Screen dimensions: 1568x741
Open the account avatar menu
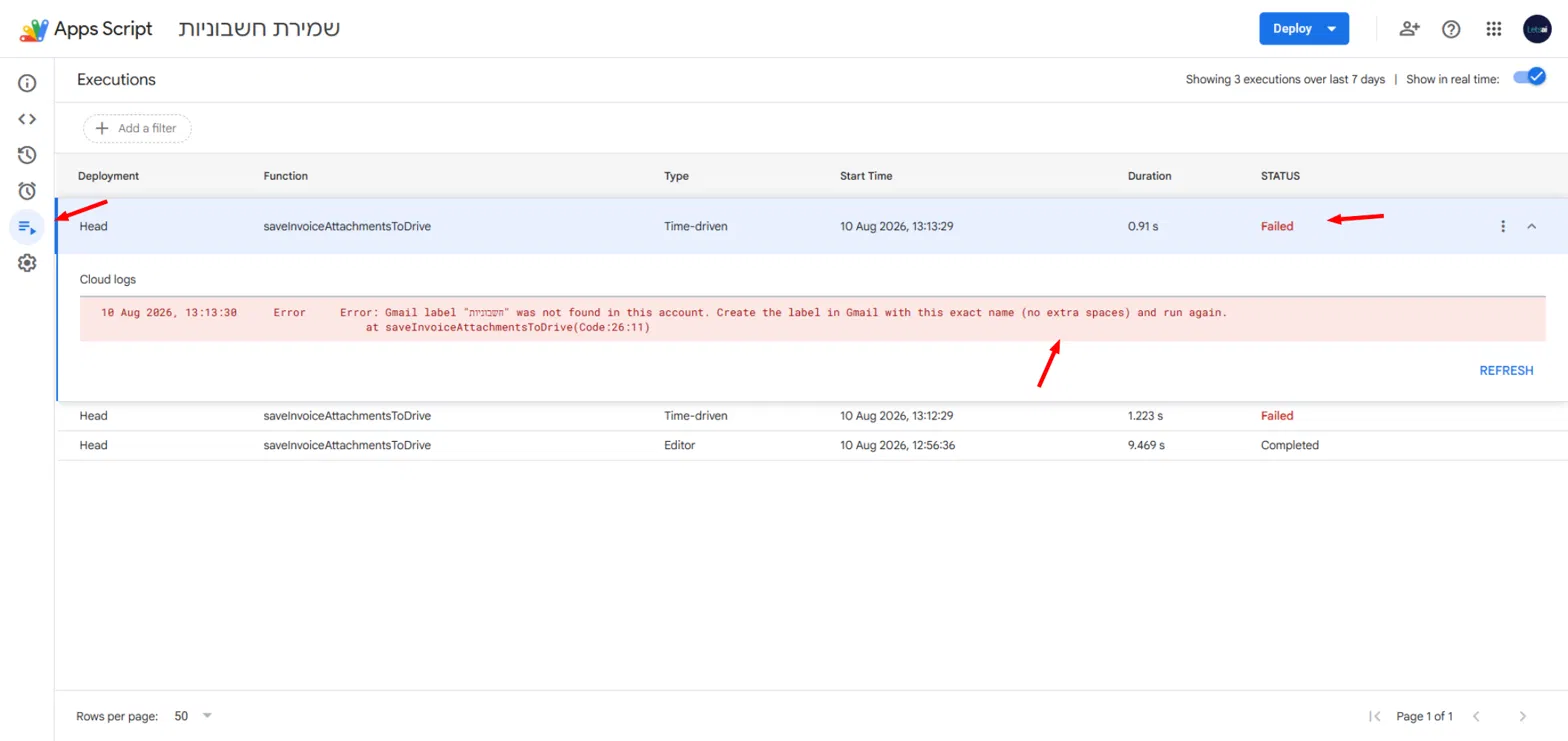point(1537,29)
